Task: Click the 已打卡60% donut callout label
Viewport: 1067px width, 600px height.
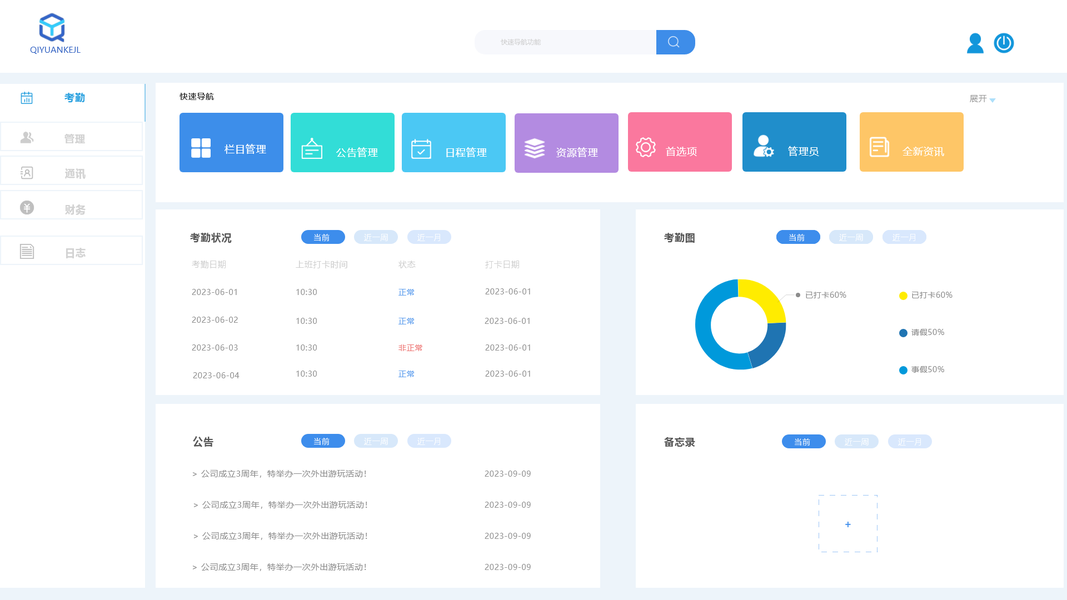Action: 825,295
